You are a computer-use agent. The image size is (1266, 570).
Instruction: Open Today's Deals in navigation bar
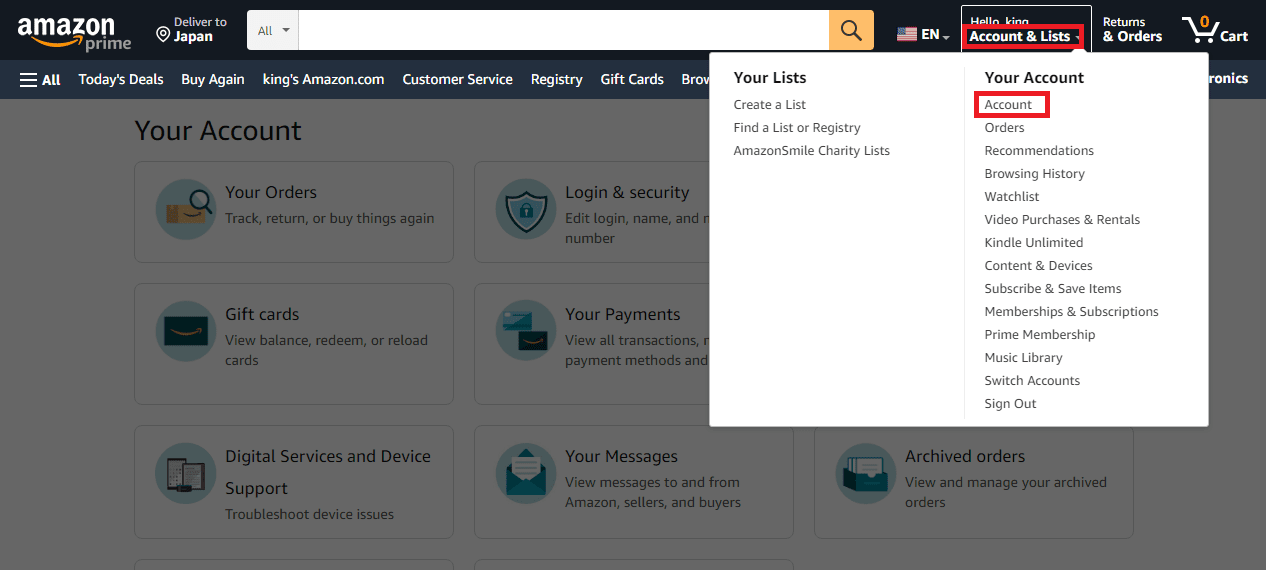point(121,80)
